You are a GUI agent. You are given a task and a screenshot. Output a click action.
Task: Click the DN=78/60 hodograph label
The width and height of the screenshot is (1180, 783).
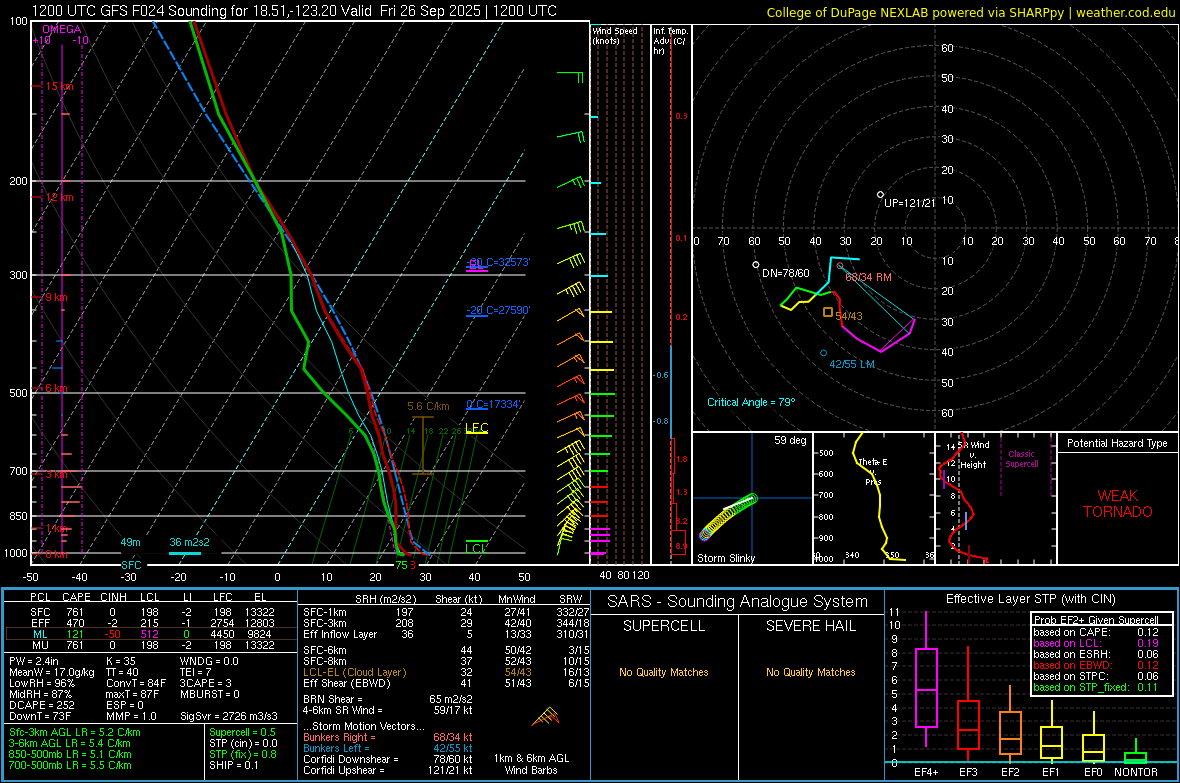pyautogui.click(x=786, y=273)
